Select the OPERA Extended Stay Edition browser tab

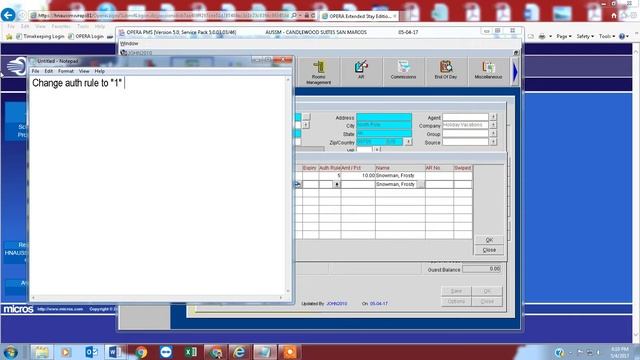[359, 16]
